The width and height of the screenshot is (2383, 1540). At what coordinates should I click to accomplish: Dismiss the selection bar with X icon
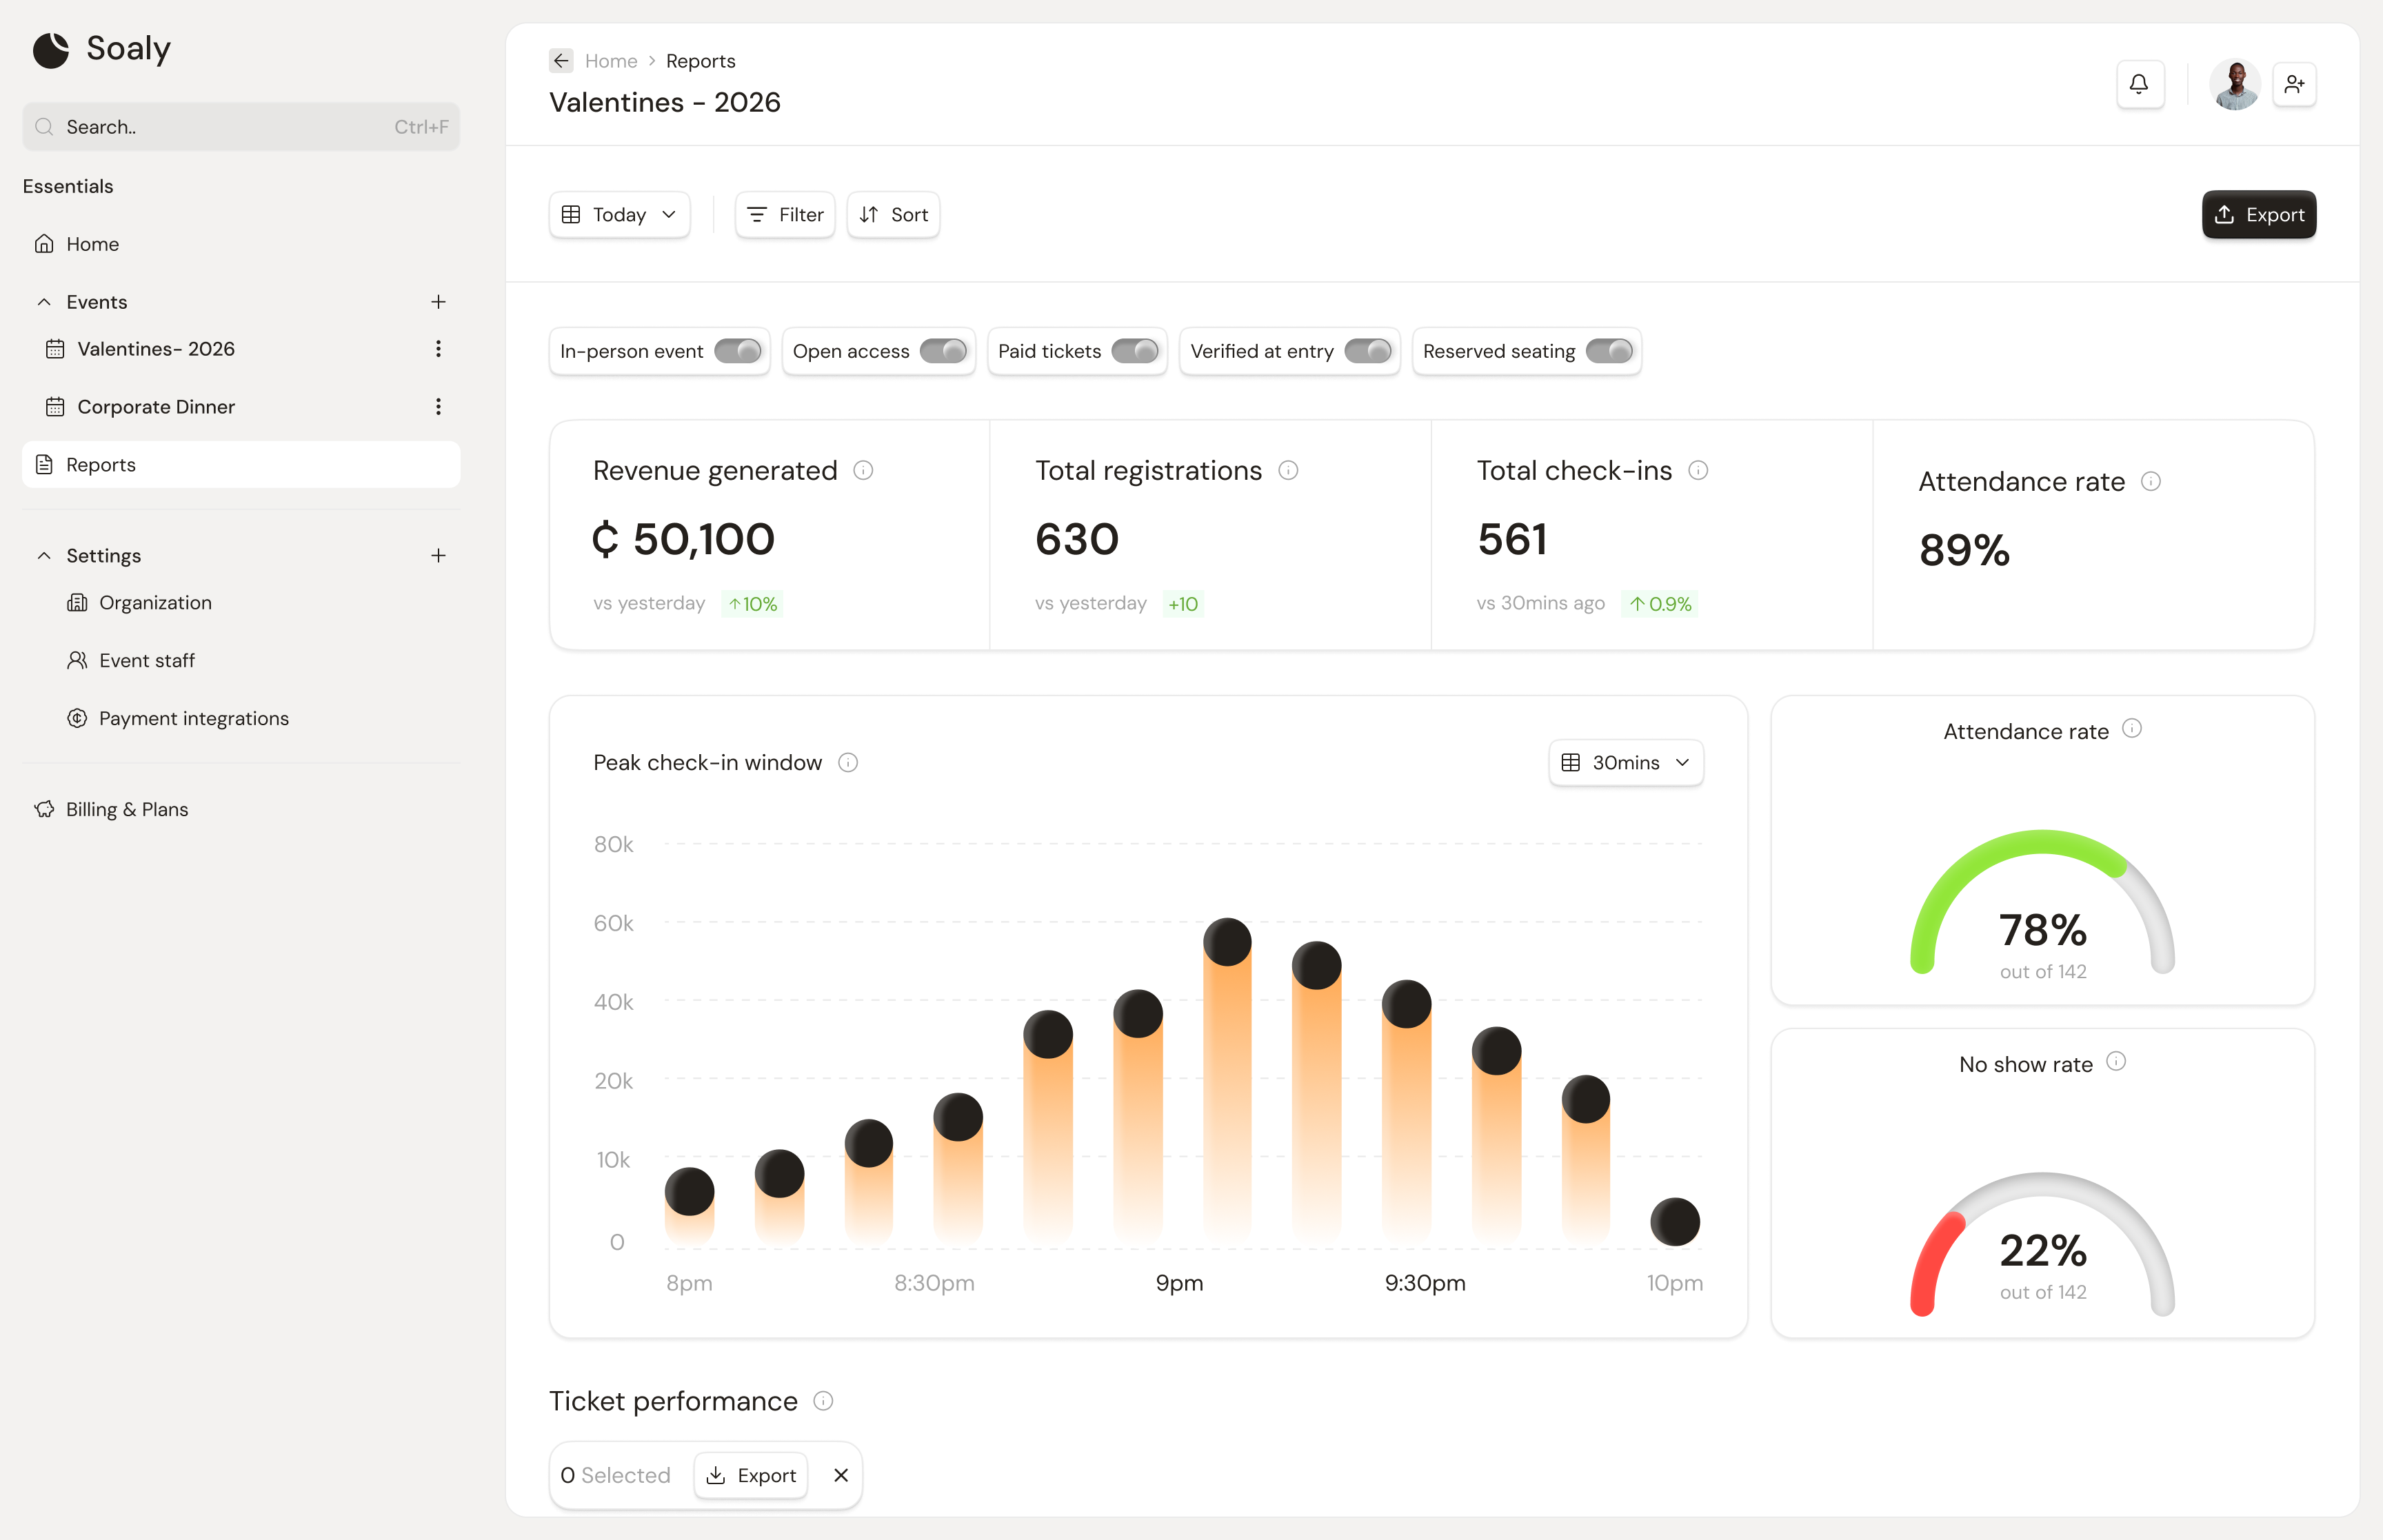(x=841, y=1476)
